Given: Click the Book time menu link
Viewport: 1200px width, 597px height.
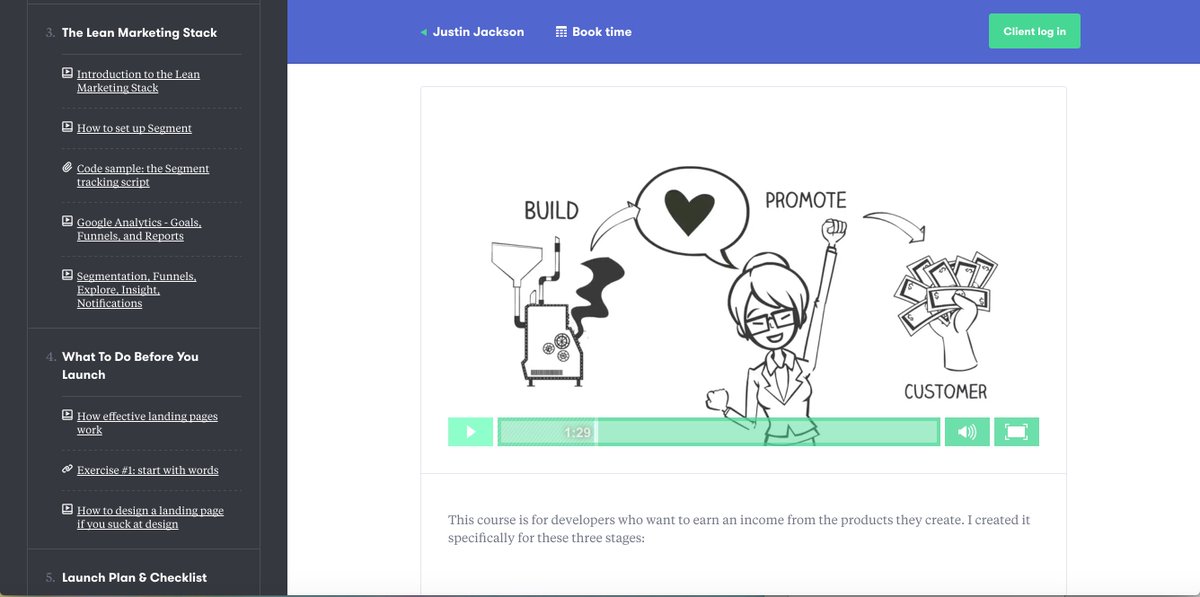Looking at the screenshot, I should 601,32.
